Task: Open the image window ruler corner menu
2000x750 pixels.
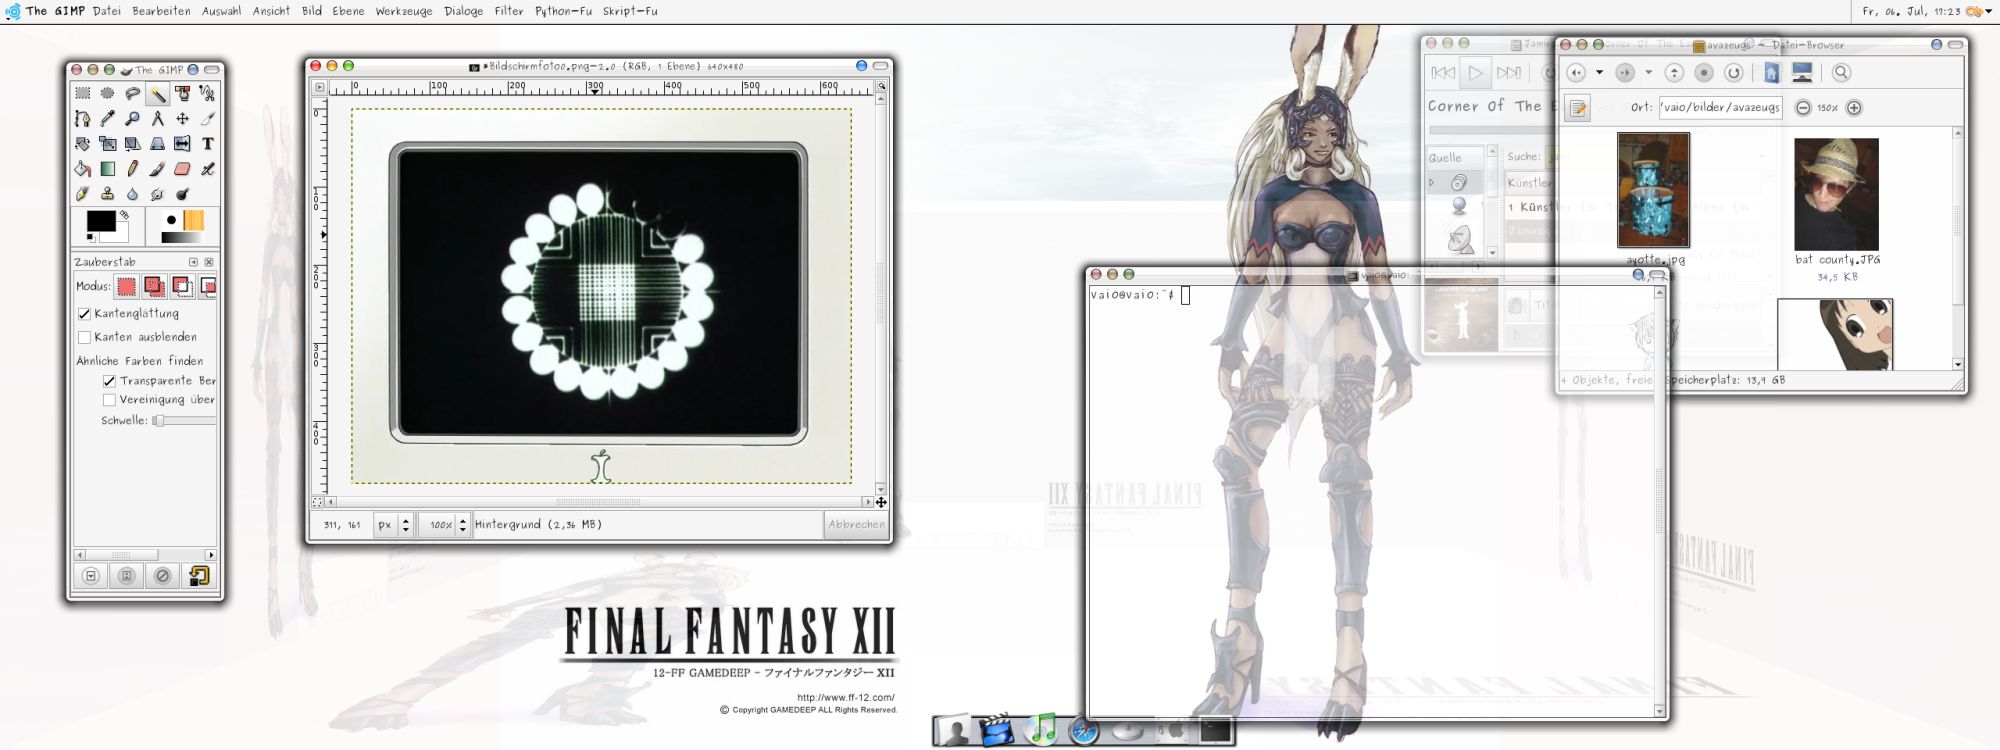Action: coord(320,87)
